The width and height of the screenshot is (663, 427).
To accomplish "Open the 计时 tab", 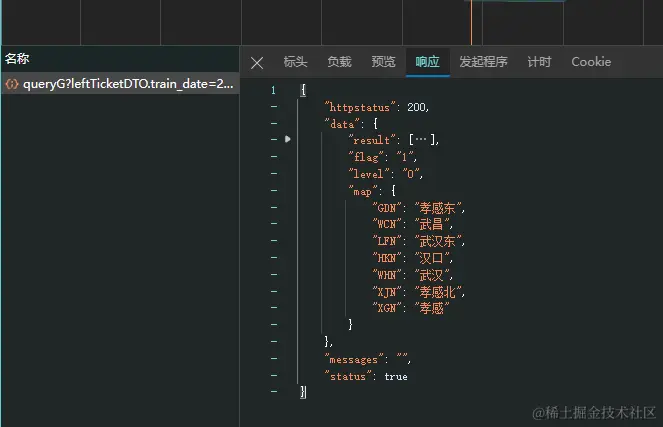I will (x=539, y=62).
